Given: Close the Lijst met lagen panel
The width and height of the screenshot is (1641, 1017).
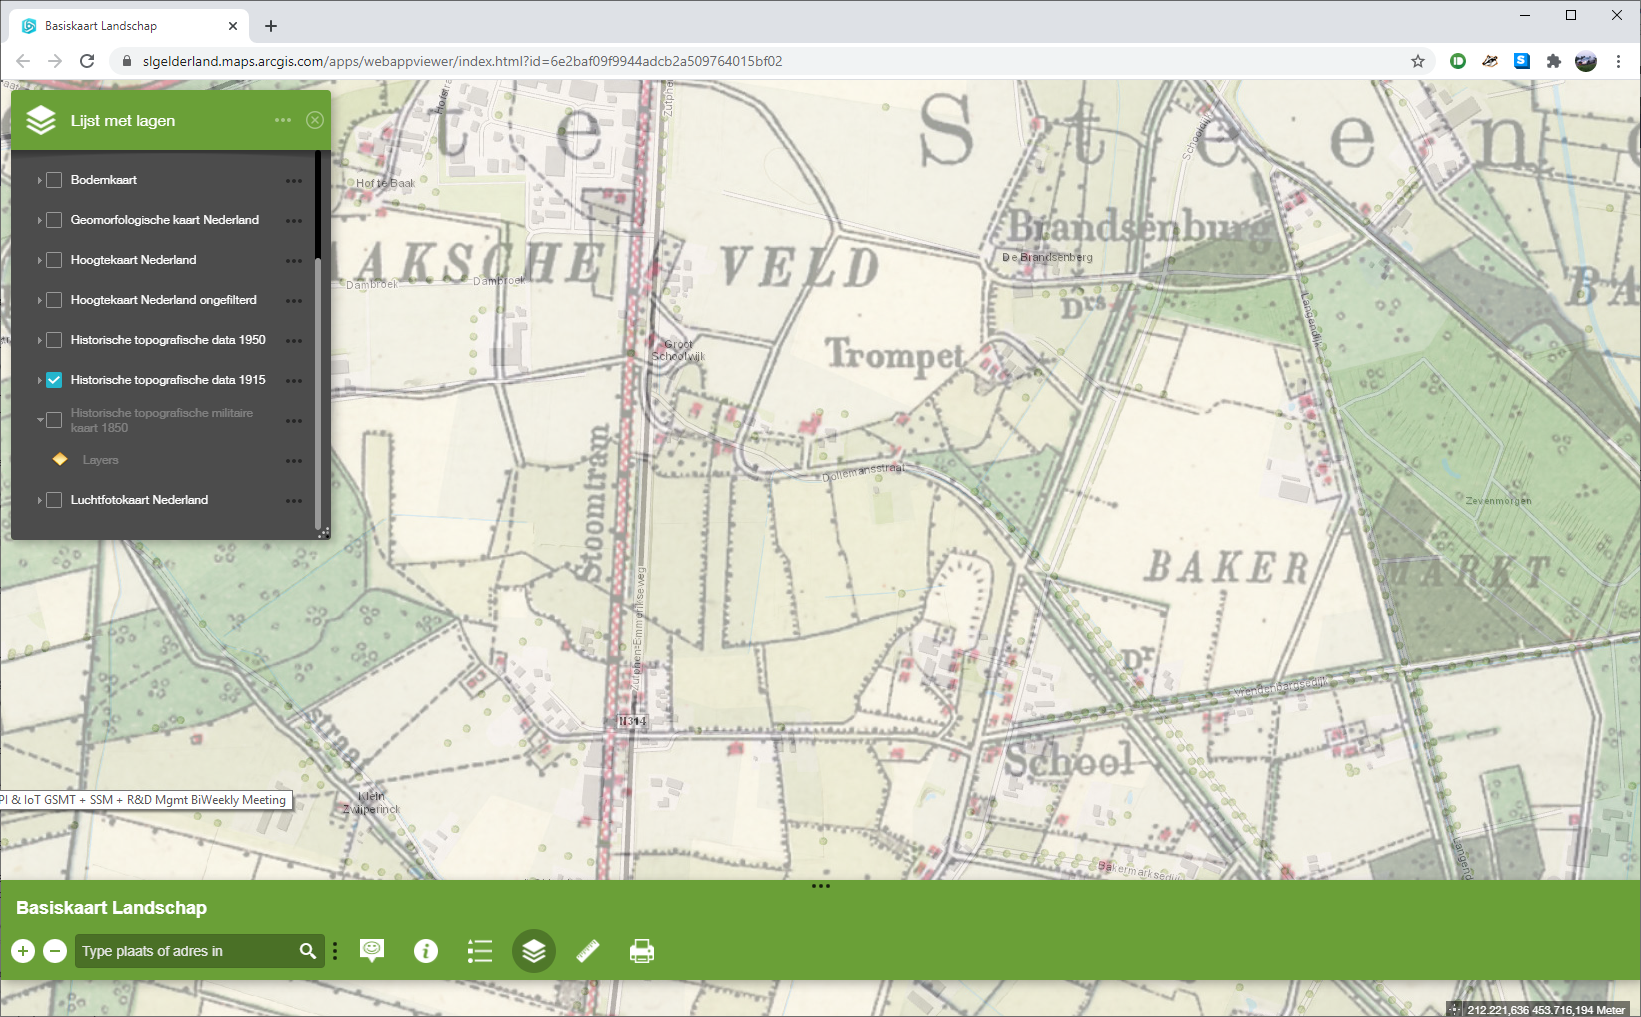Looking at the screenshot, I should (x=315, y=120).
